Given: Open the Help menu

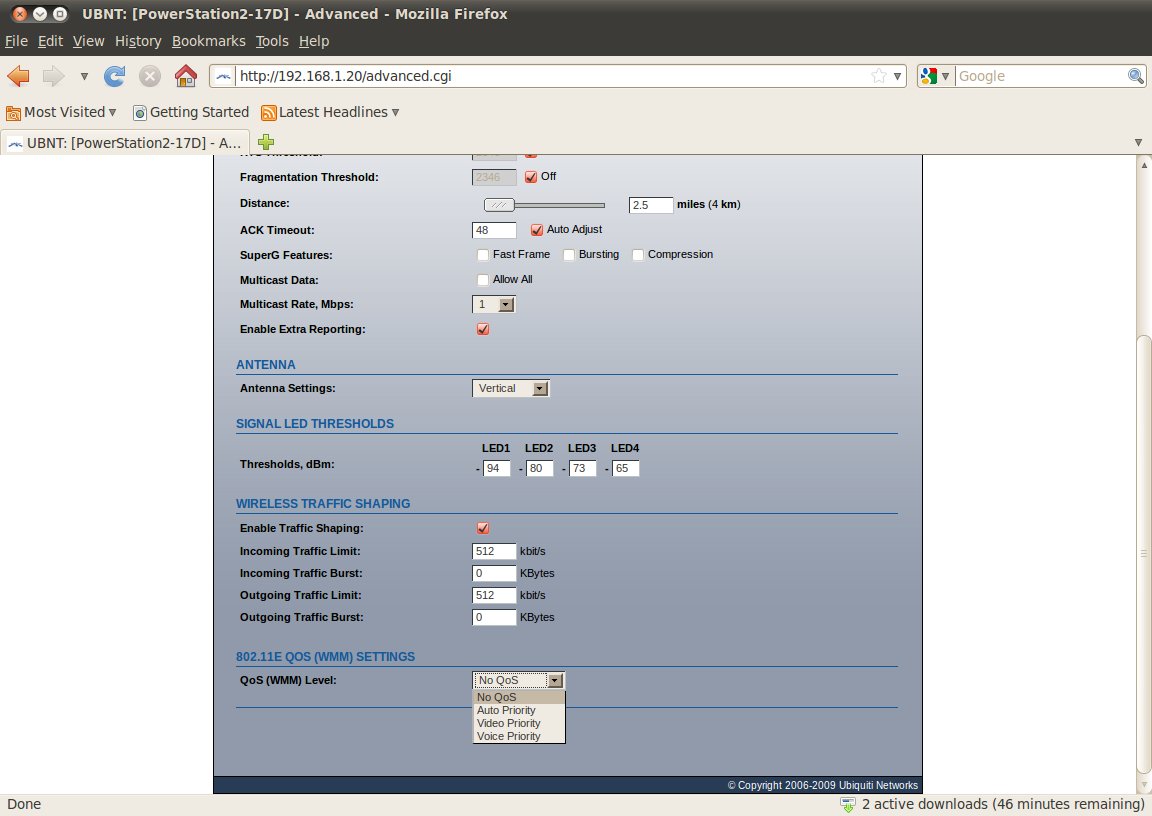Looking at the screenshot, I should pos(314,41).
